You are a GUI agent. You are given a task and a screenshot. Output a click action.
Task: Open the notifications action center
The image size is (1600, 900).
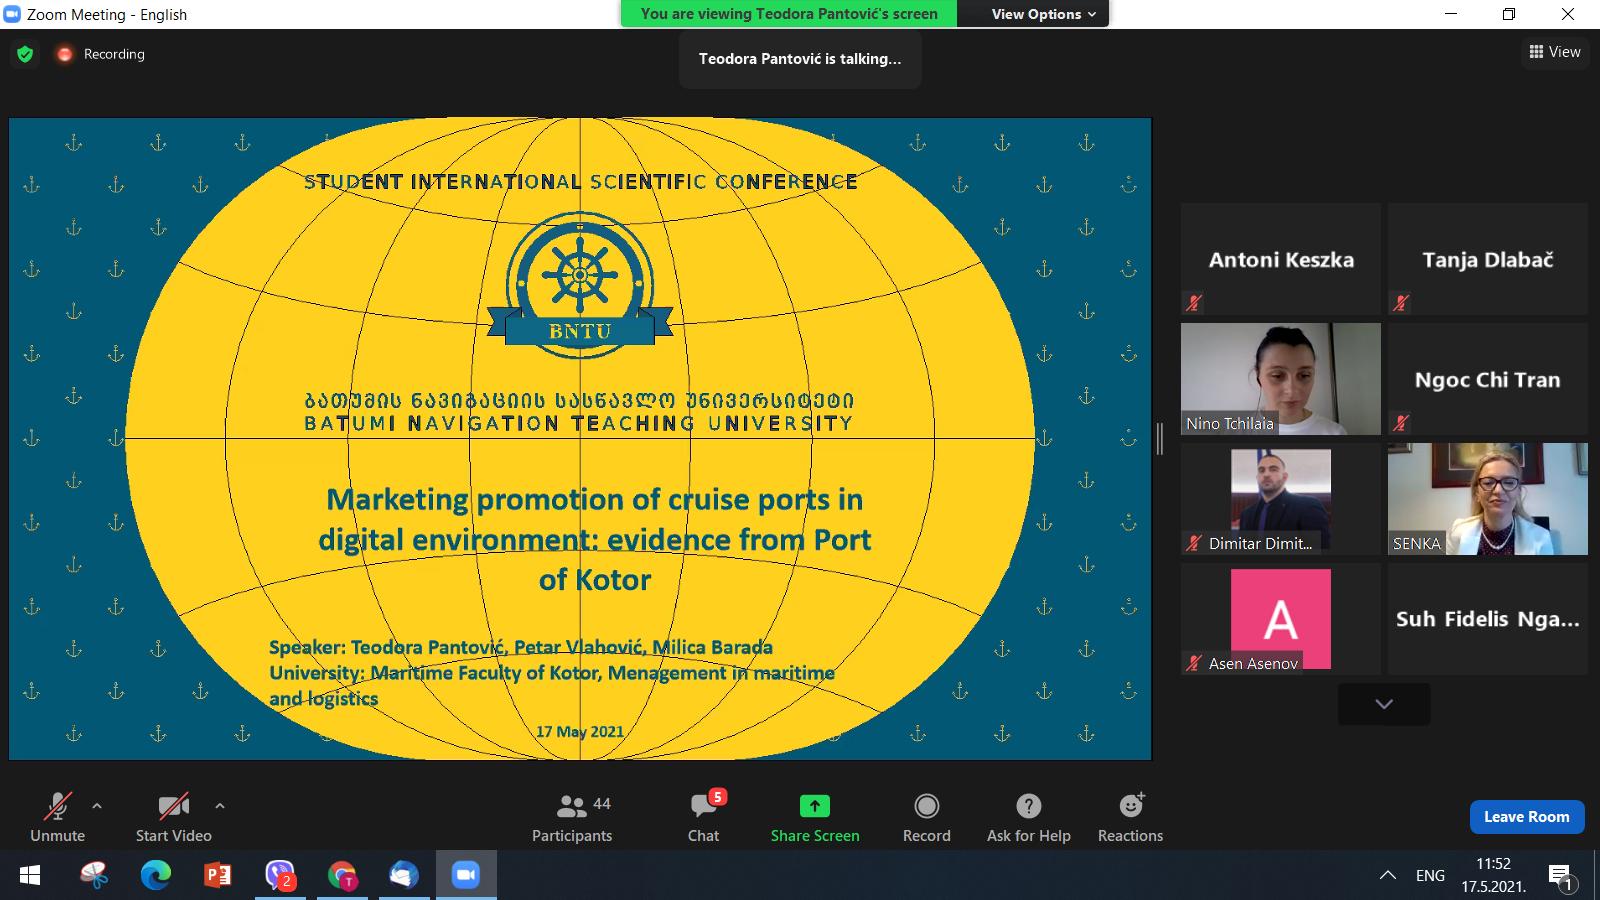(x=1561, y=877)
